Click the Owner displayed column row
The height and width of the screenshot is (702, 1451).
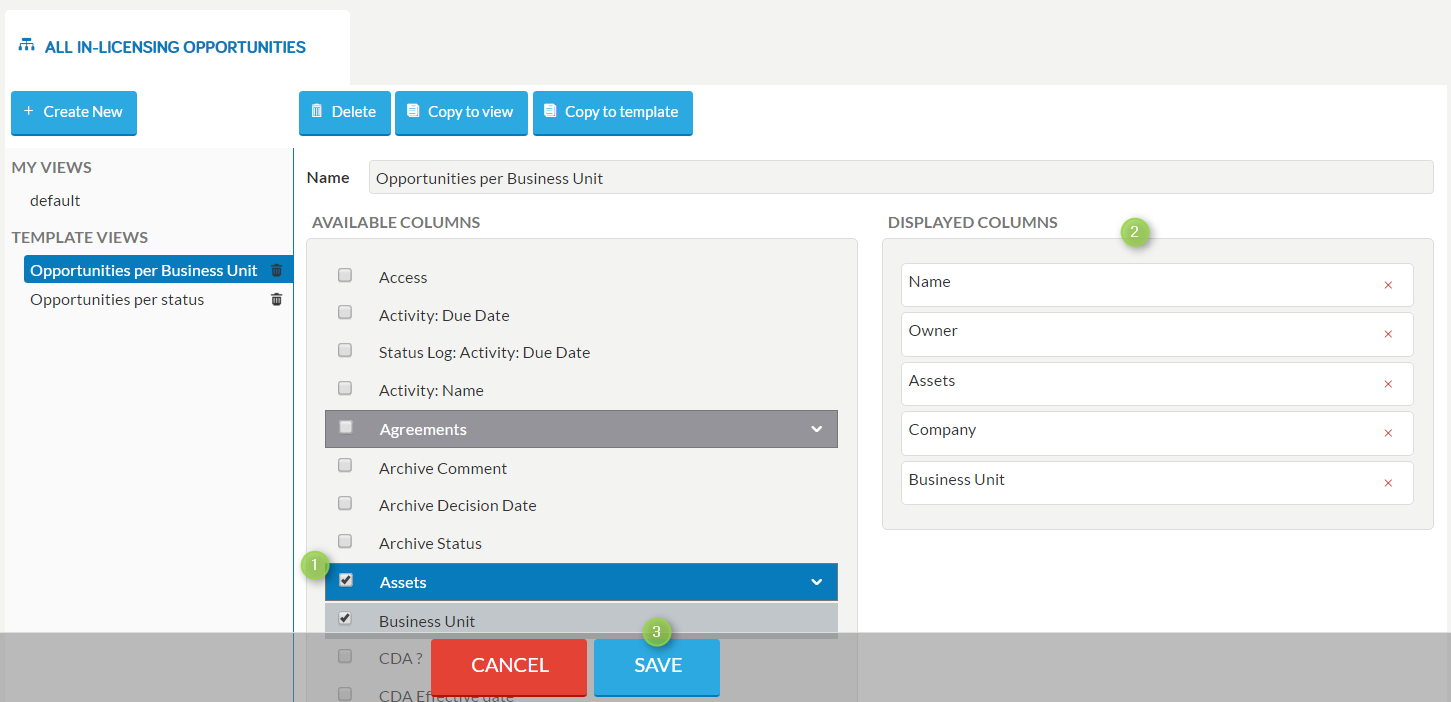pyautogui.click(x=1157, y=334)
